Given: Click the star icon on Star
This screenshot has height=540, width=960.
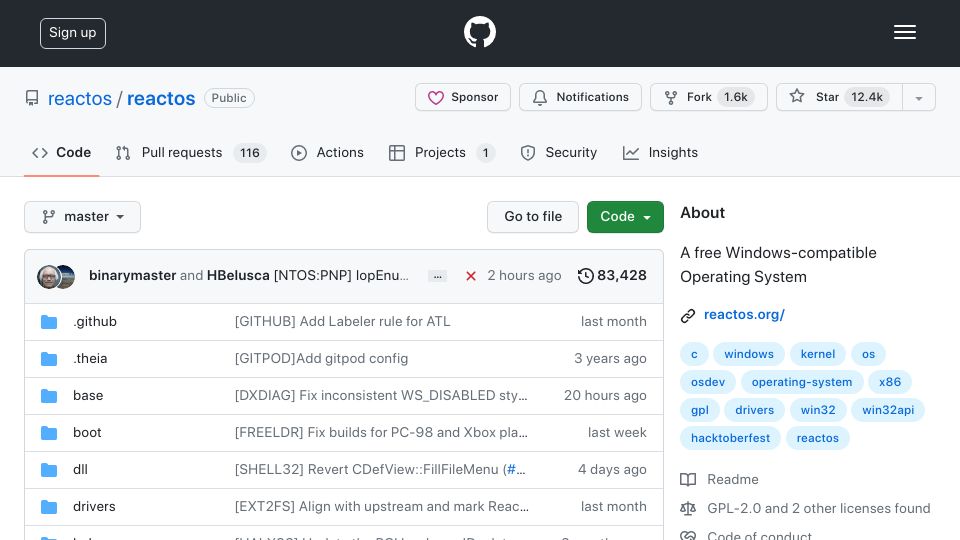Looking at the screenshot, I should (x=797, y=96).
